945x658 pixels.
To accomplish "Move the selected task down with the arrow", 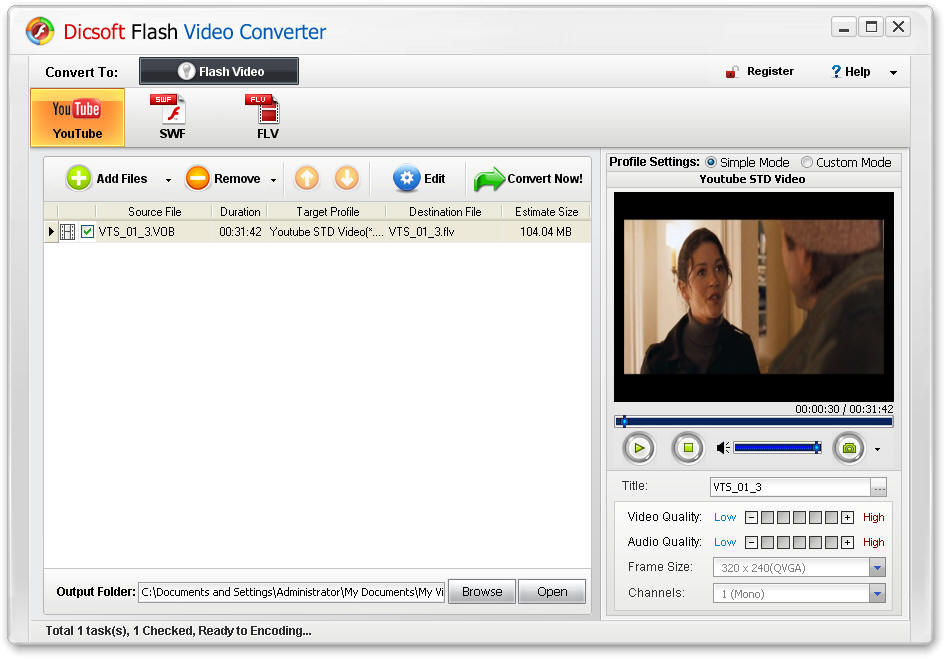I will [x=347, y=178].
